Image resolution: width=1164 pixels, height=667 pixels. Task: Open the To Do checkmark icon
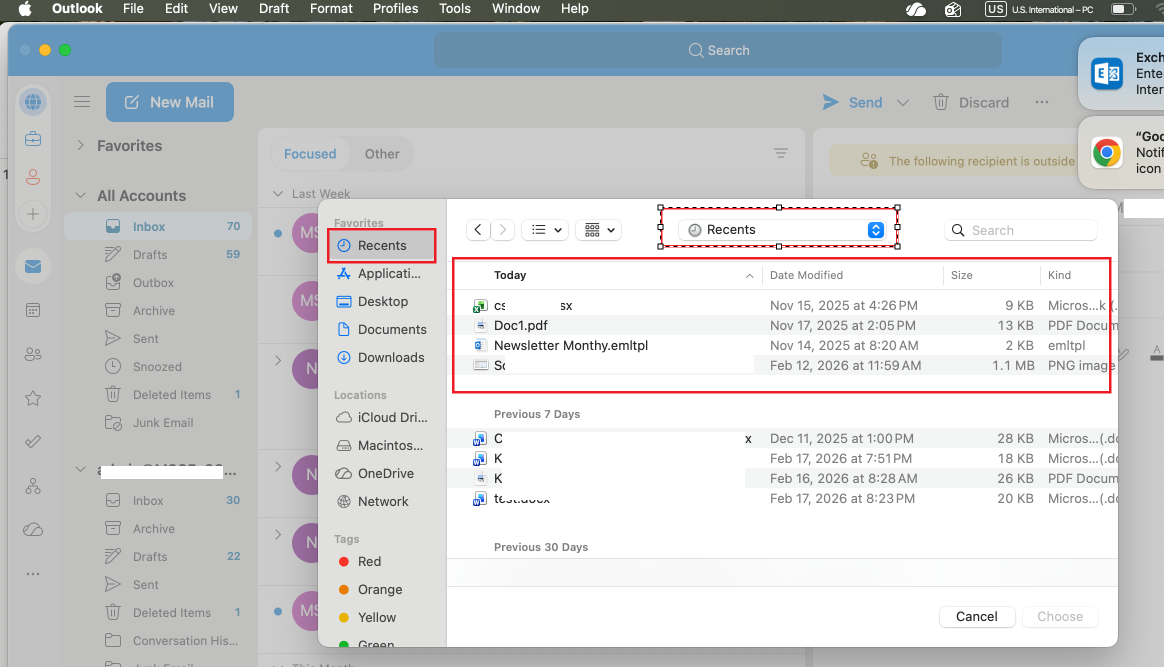coord(33,442)
